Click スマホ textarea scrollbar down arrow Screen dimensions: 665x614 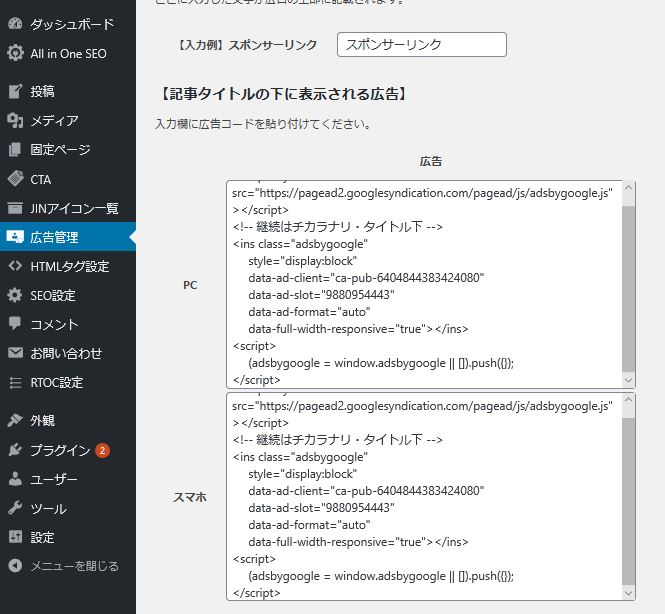629,593
